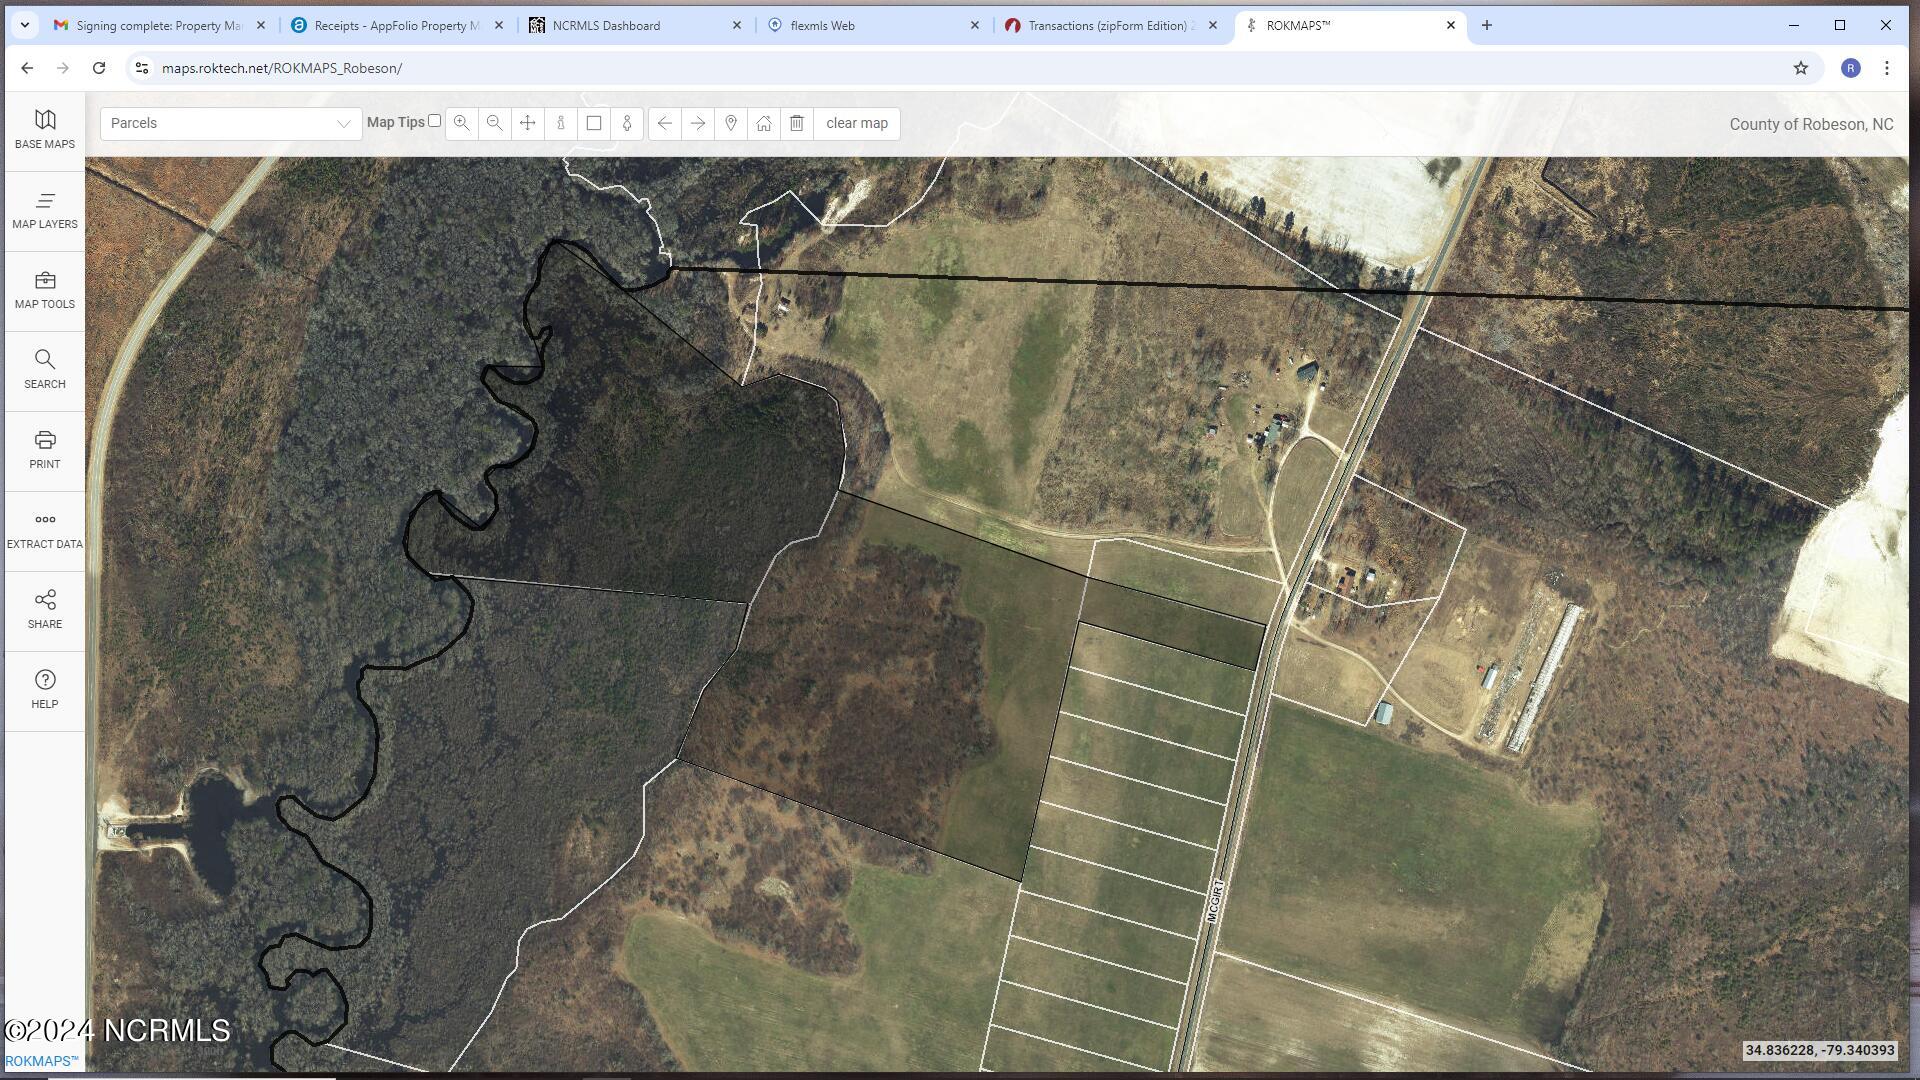Bookmark the ROKMAPS page via the star

(x=1800, y=68)
